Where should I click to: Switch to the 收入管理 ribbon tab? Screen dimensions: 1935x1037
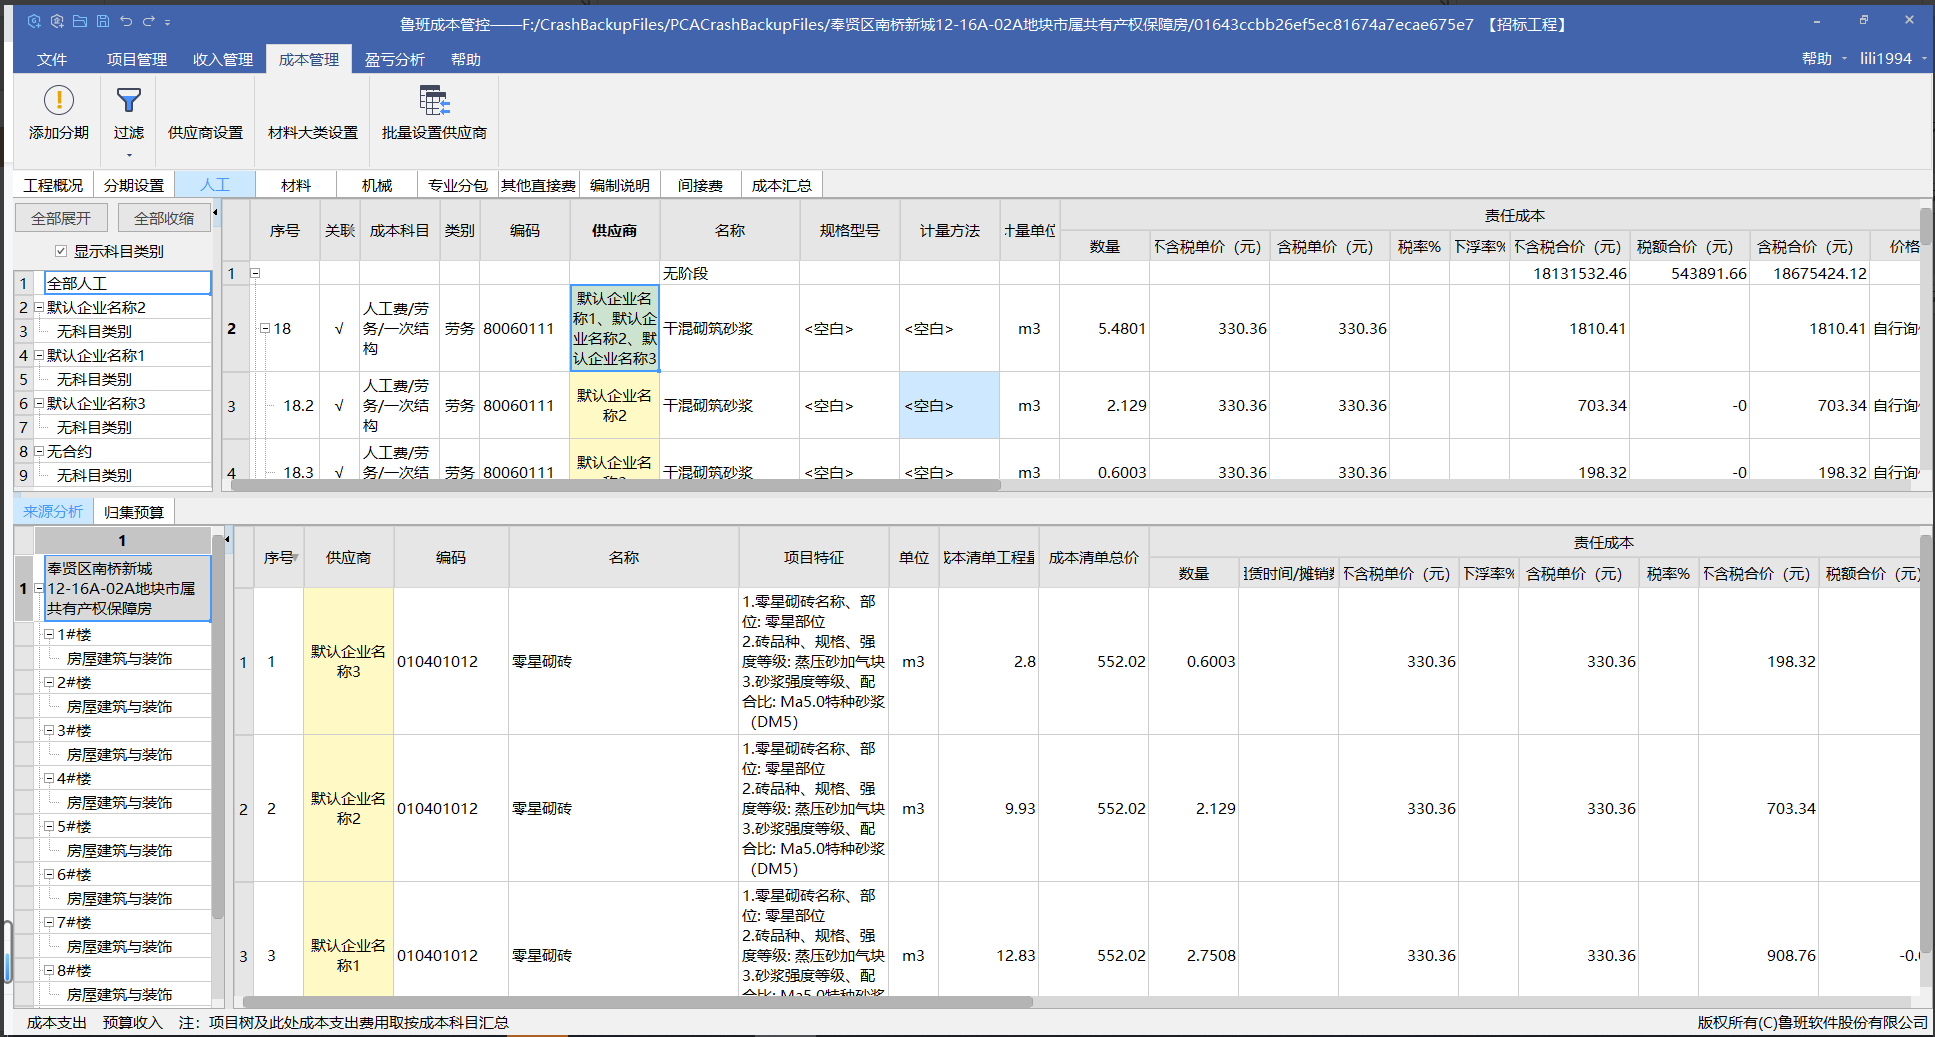[x=223, y=59]
